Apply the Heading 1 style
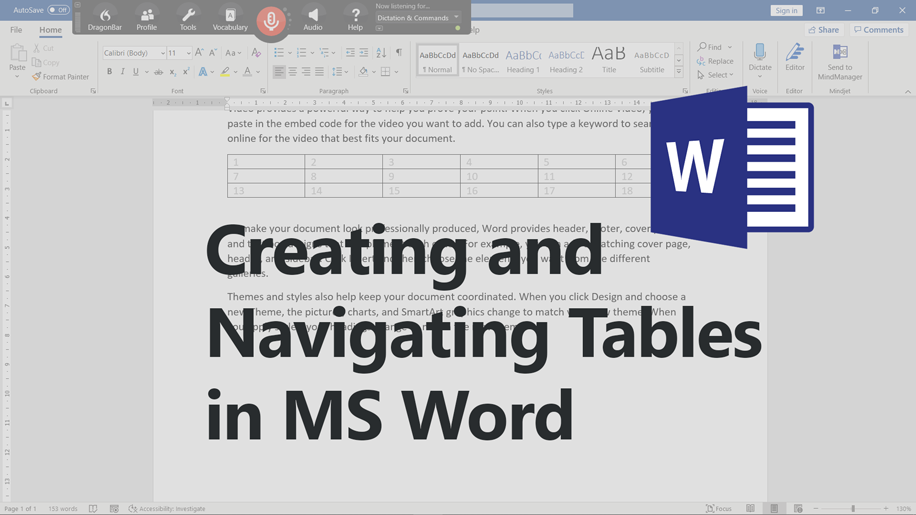This screenshot has width=916, height=515. (523, 60)
